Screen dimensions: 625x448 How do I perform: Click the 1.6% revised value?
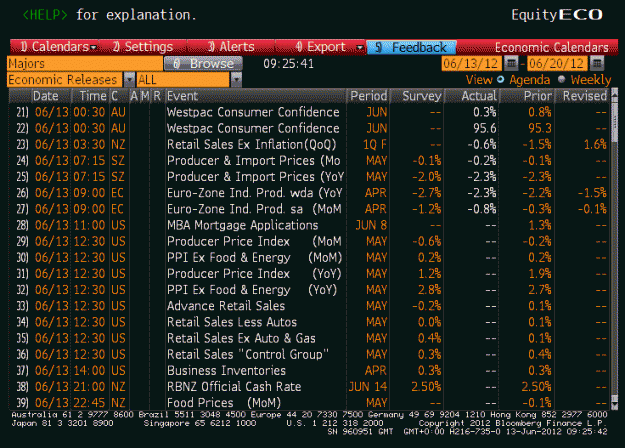[x=595, y=144]
